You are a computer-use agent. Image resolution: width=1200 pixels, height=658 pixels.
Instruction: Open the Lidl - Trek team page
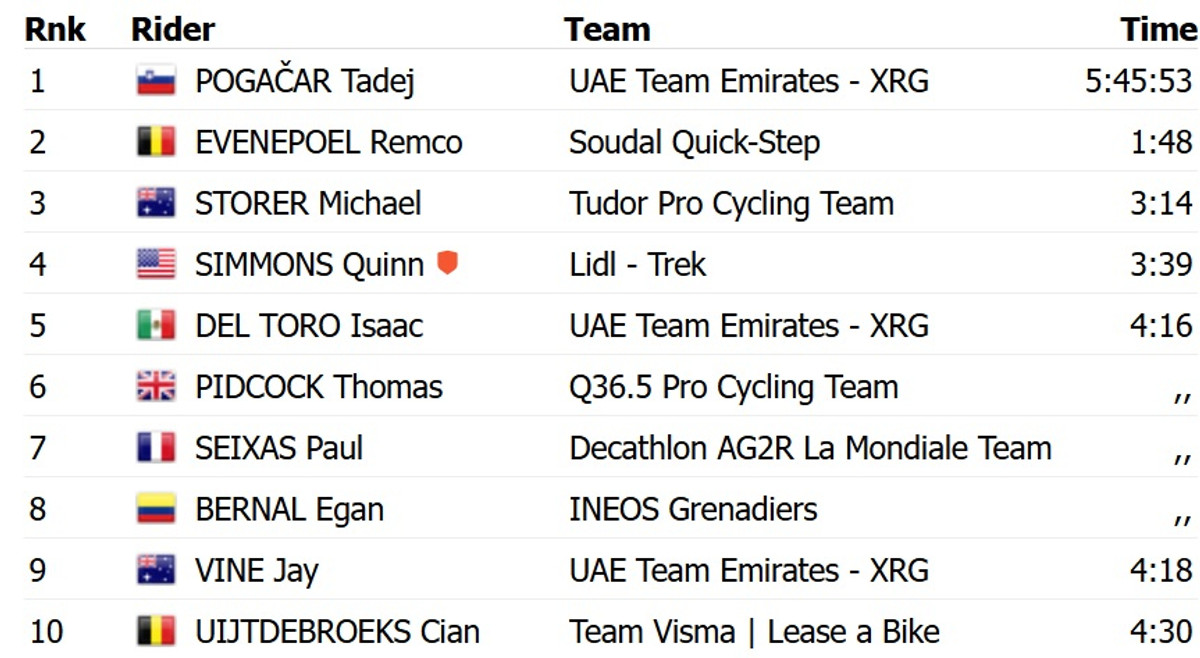637,265
